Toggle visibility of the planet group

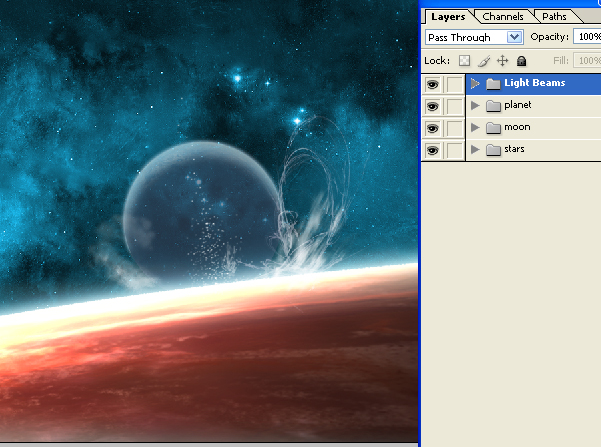432,106
